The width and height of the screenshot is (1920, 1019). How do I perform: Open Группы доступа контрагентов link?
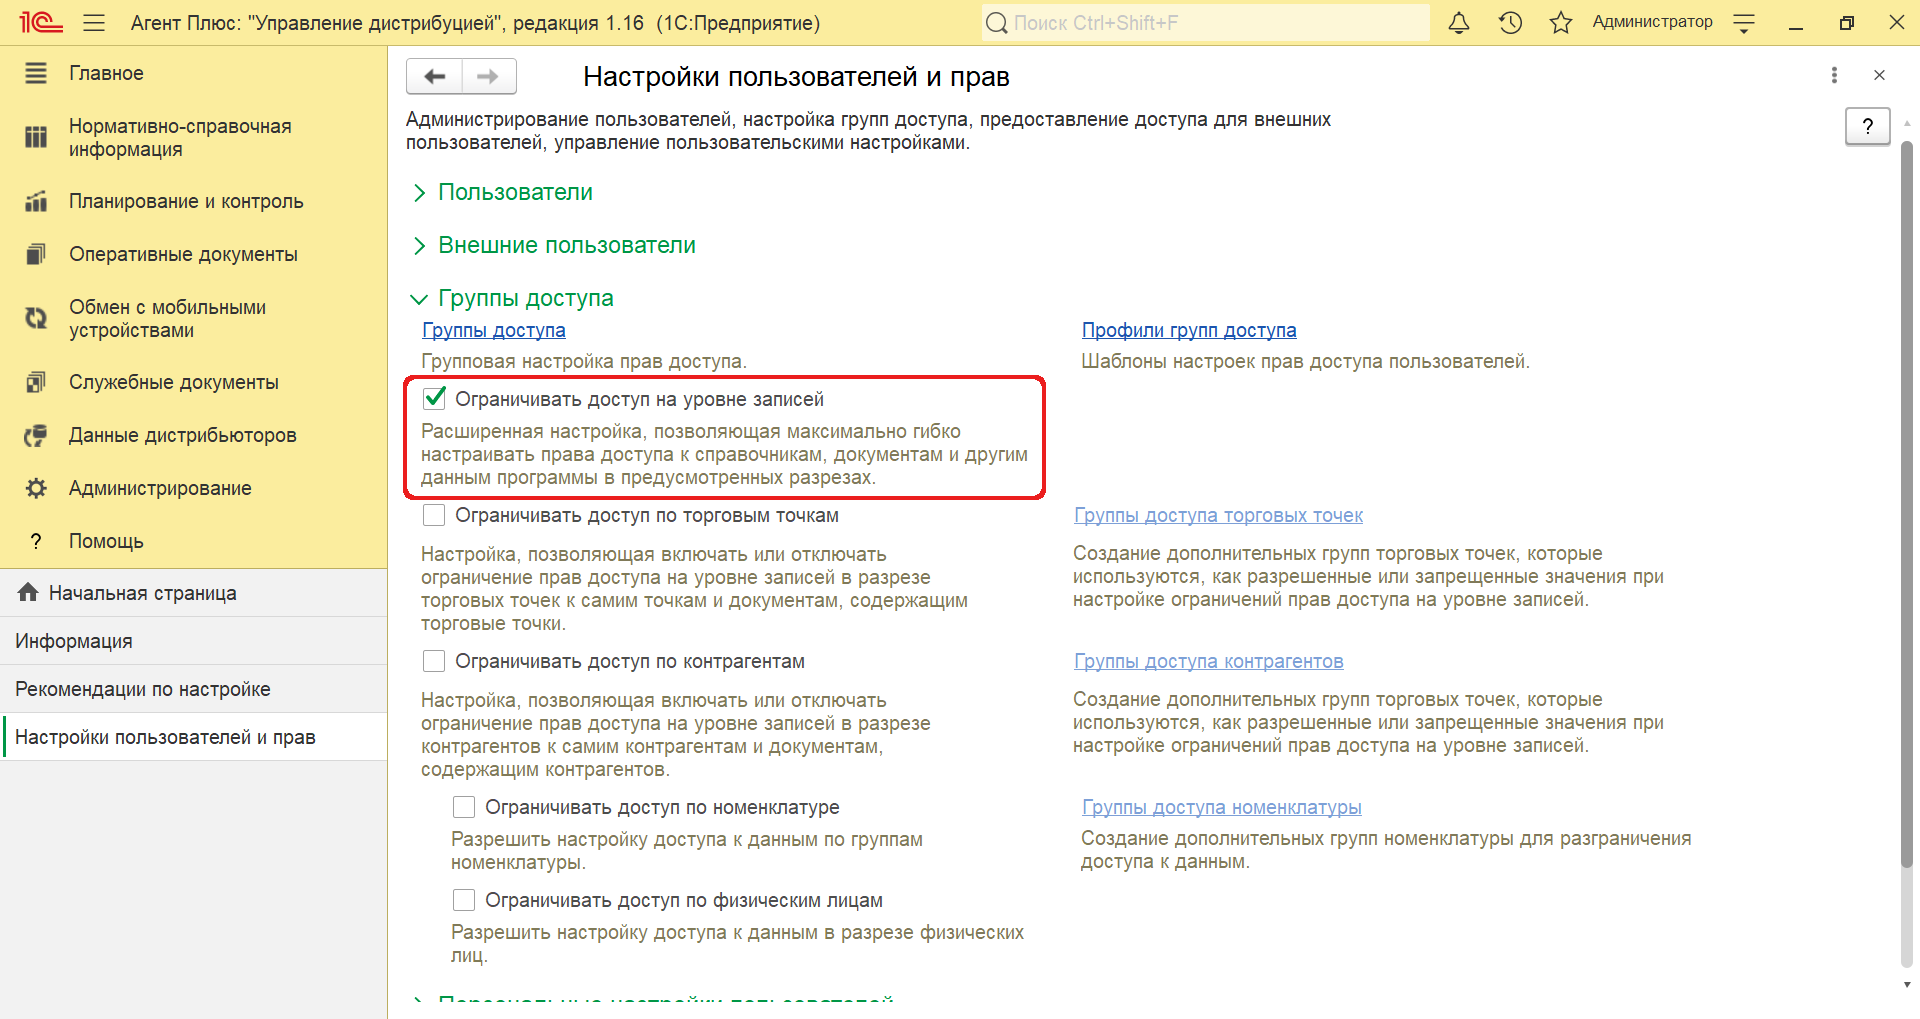[x=1208, y=661]
